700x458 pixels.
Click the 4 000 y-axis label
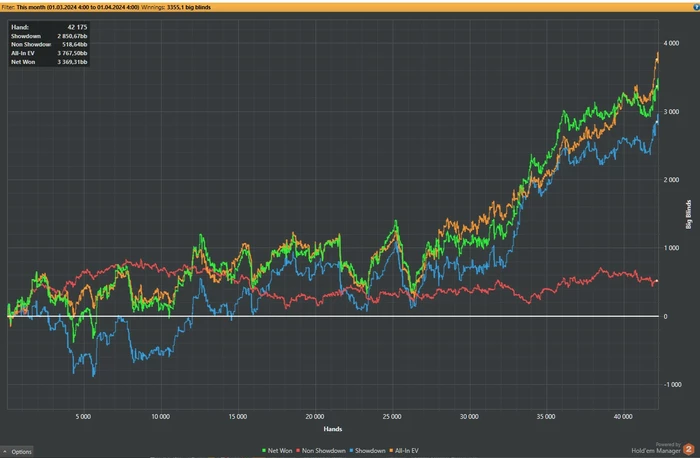click(x=671, y=43)
